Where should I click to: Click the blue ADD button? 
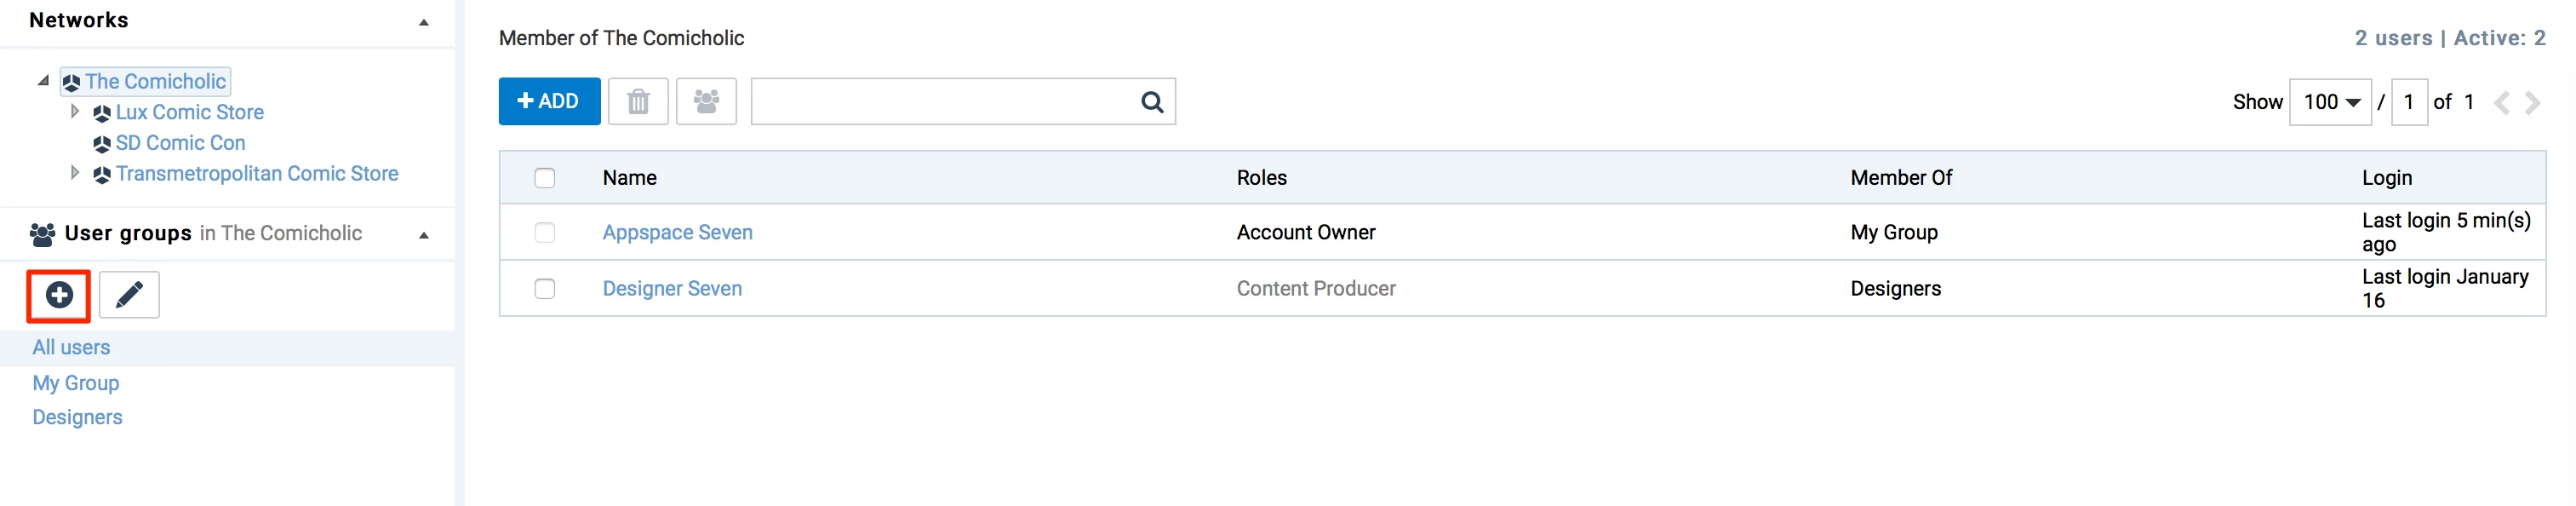[549, 101]
